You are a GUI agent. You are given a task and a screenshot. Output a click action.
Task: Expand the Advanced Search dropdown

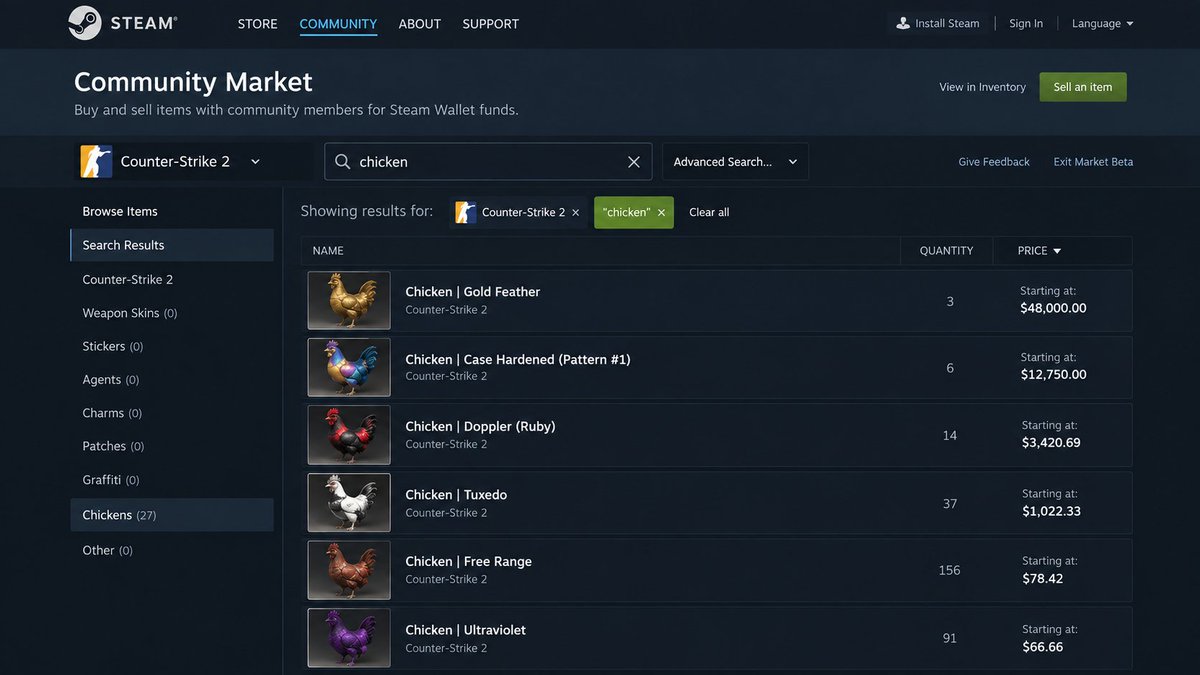(793, 162)
